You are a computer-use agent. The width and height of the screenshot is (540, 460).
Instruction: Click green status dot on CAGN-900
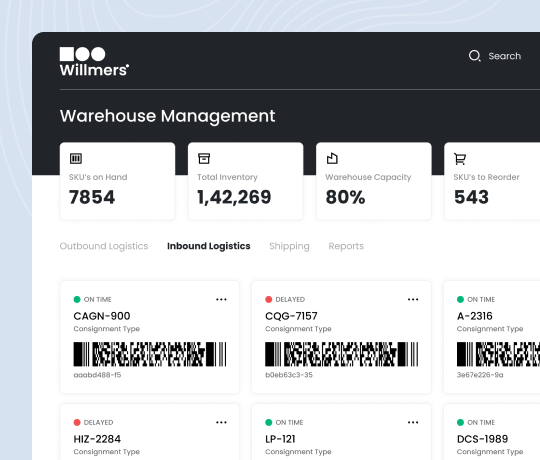77,300
